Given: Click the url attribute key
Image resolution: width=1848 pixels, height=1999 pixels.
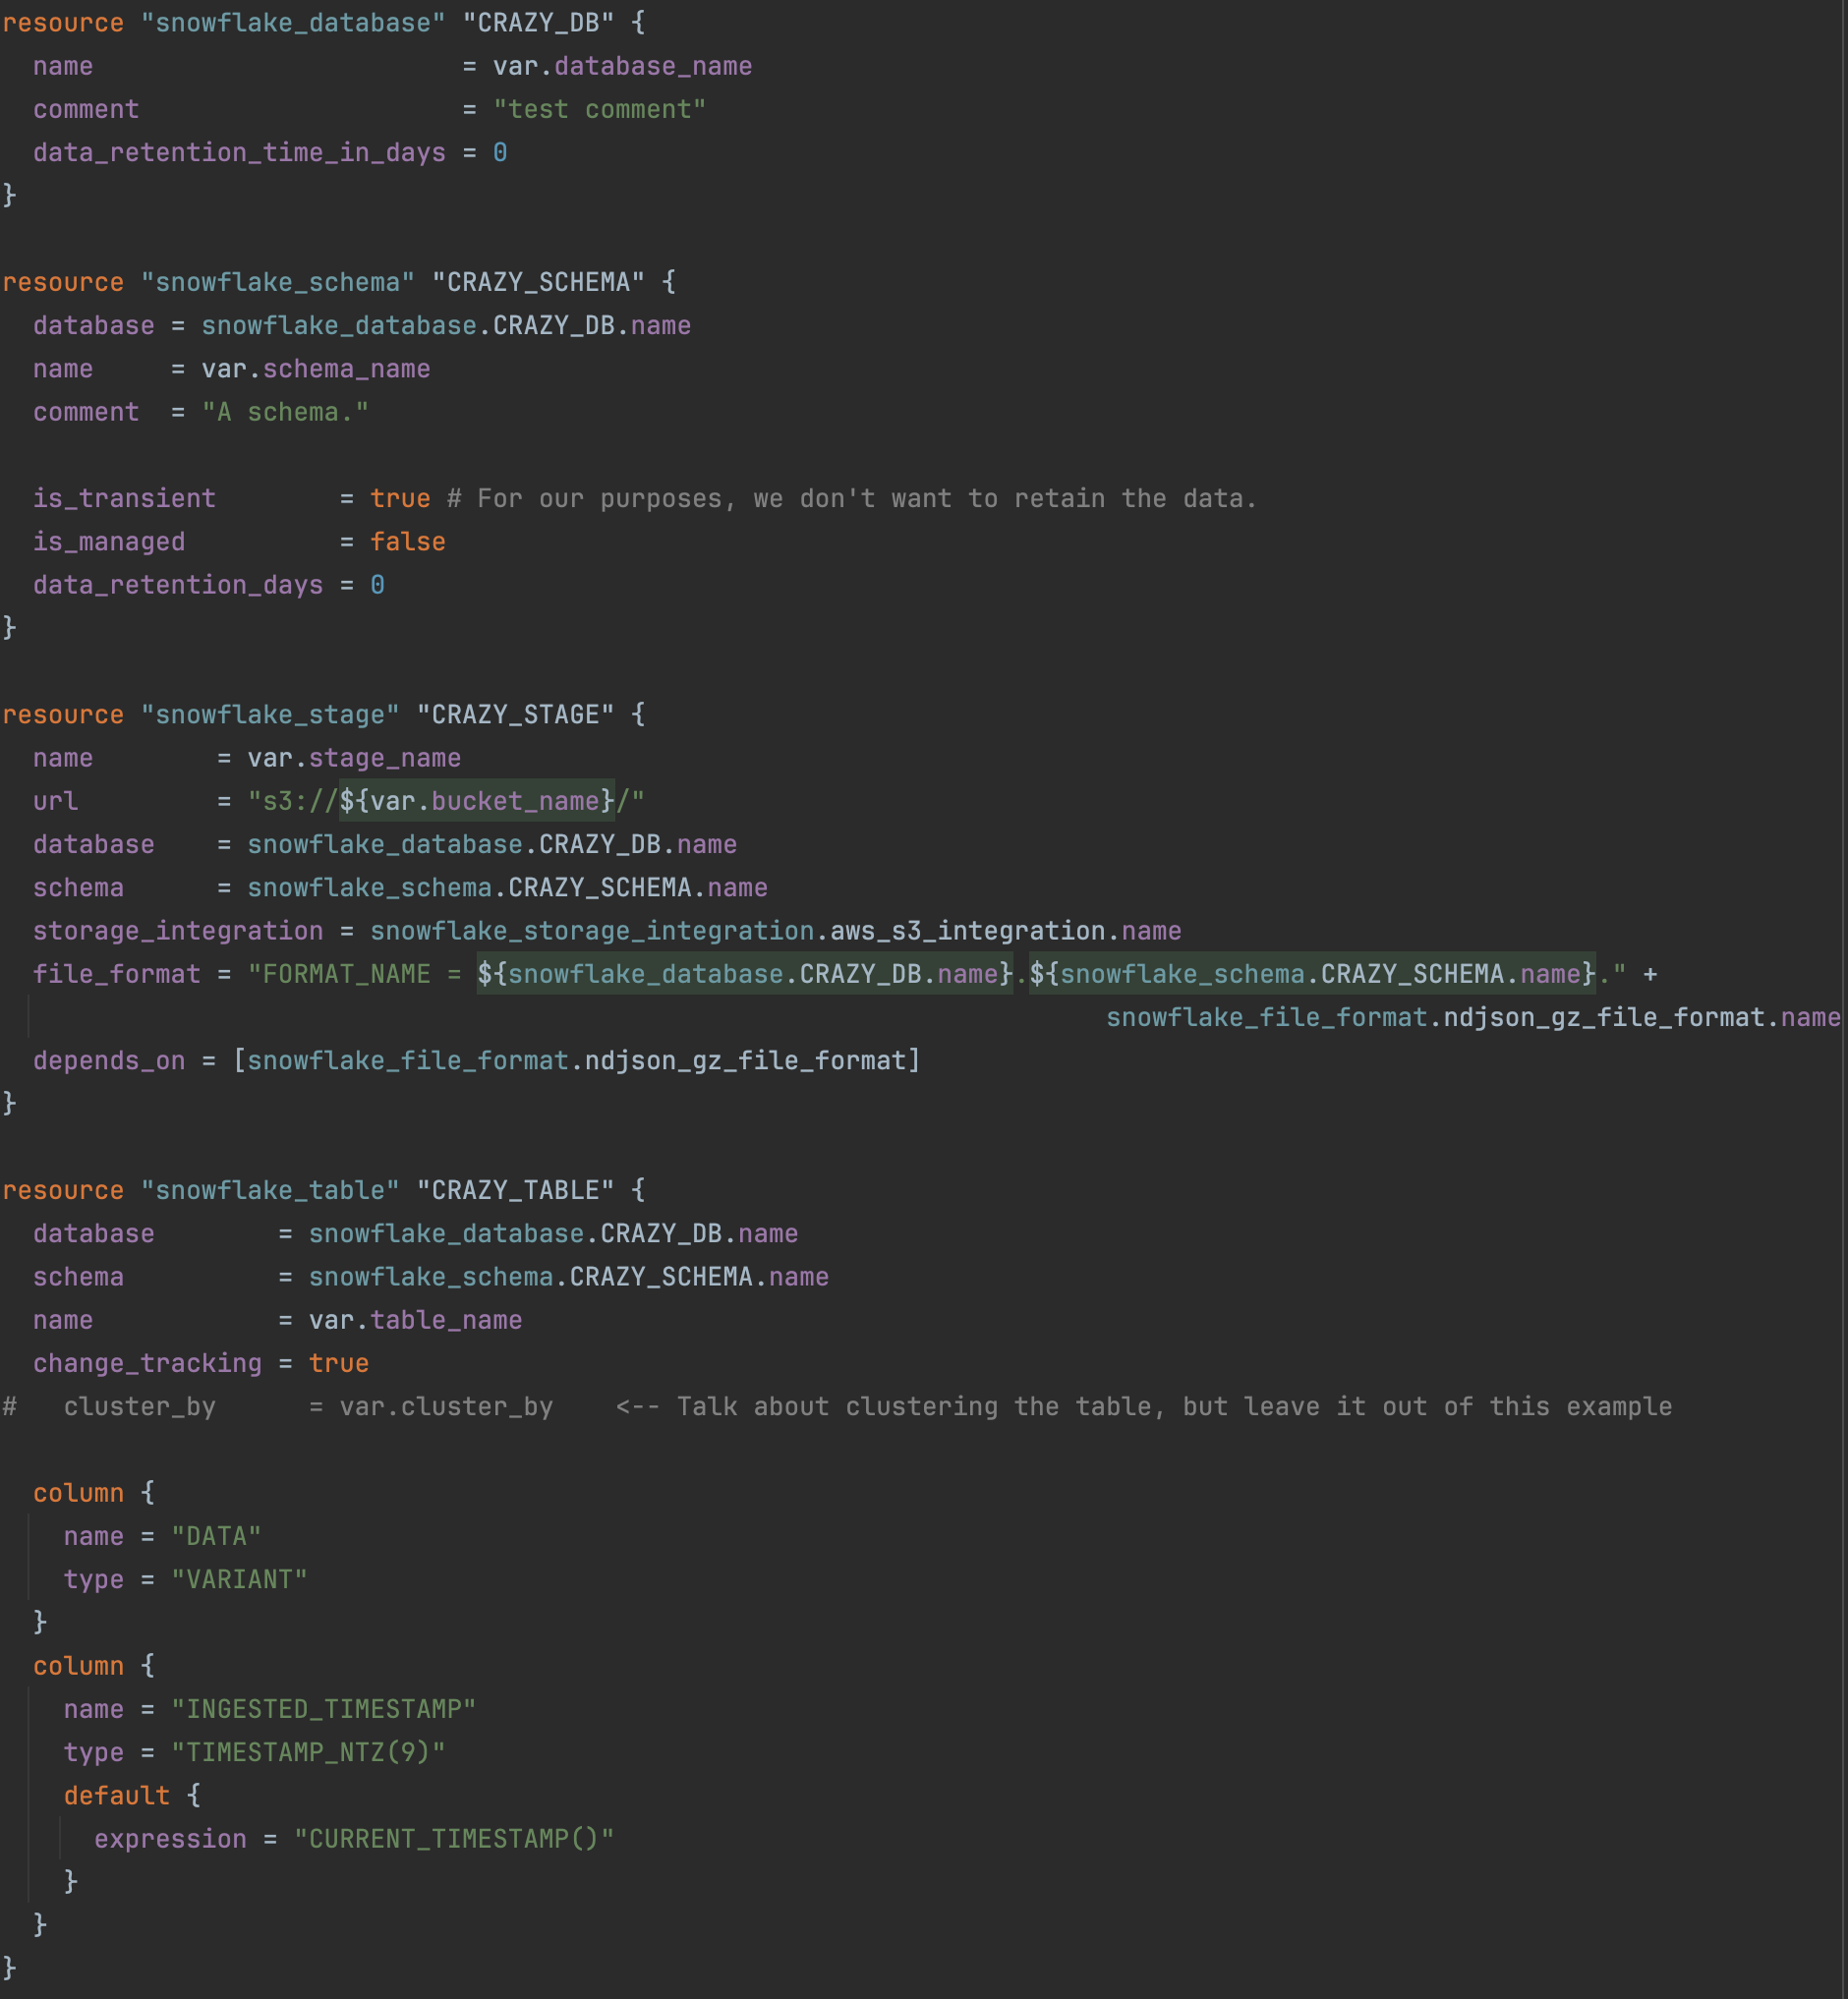Looking at the screenshot, I should 56,801.
